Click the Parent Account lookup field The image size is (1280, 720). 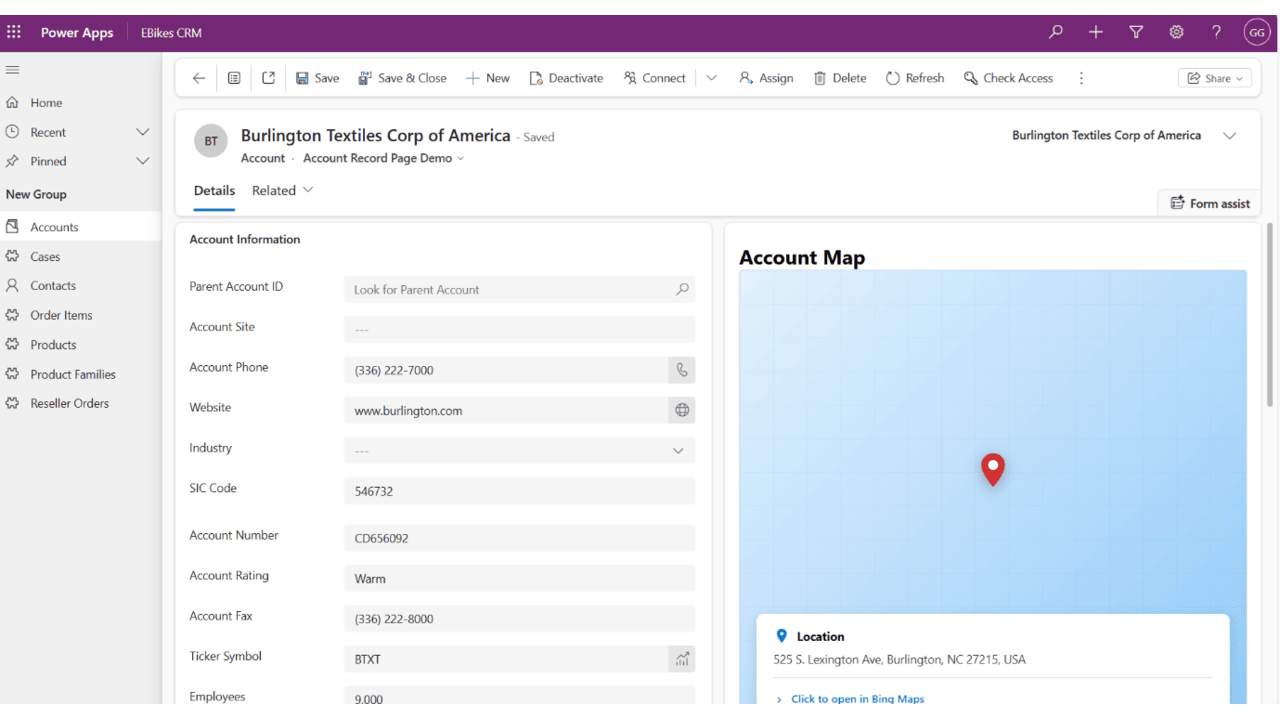click(519, 289)
